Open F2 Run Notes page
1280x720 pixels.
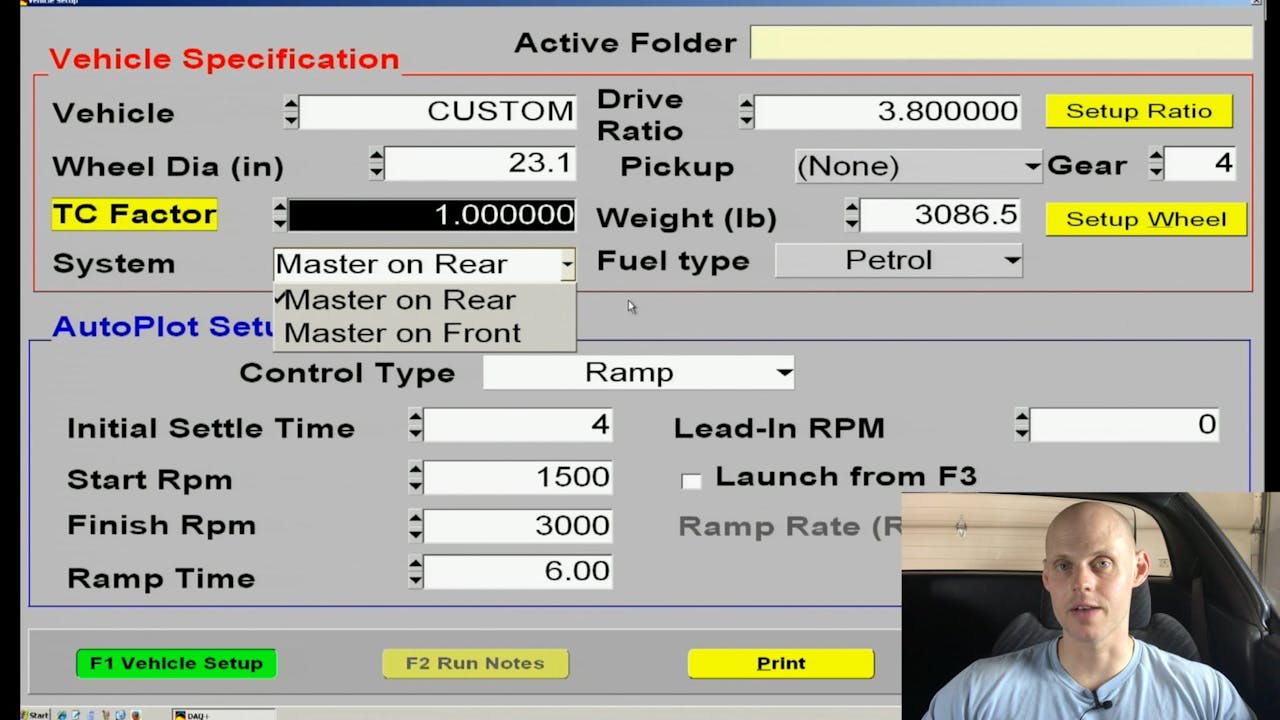tap(475, 663)
